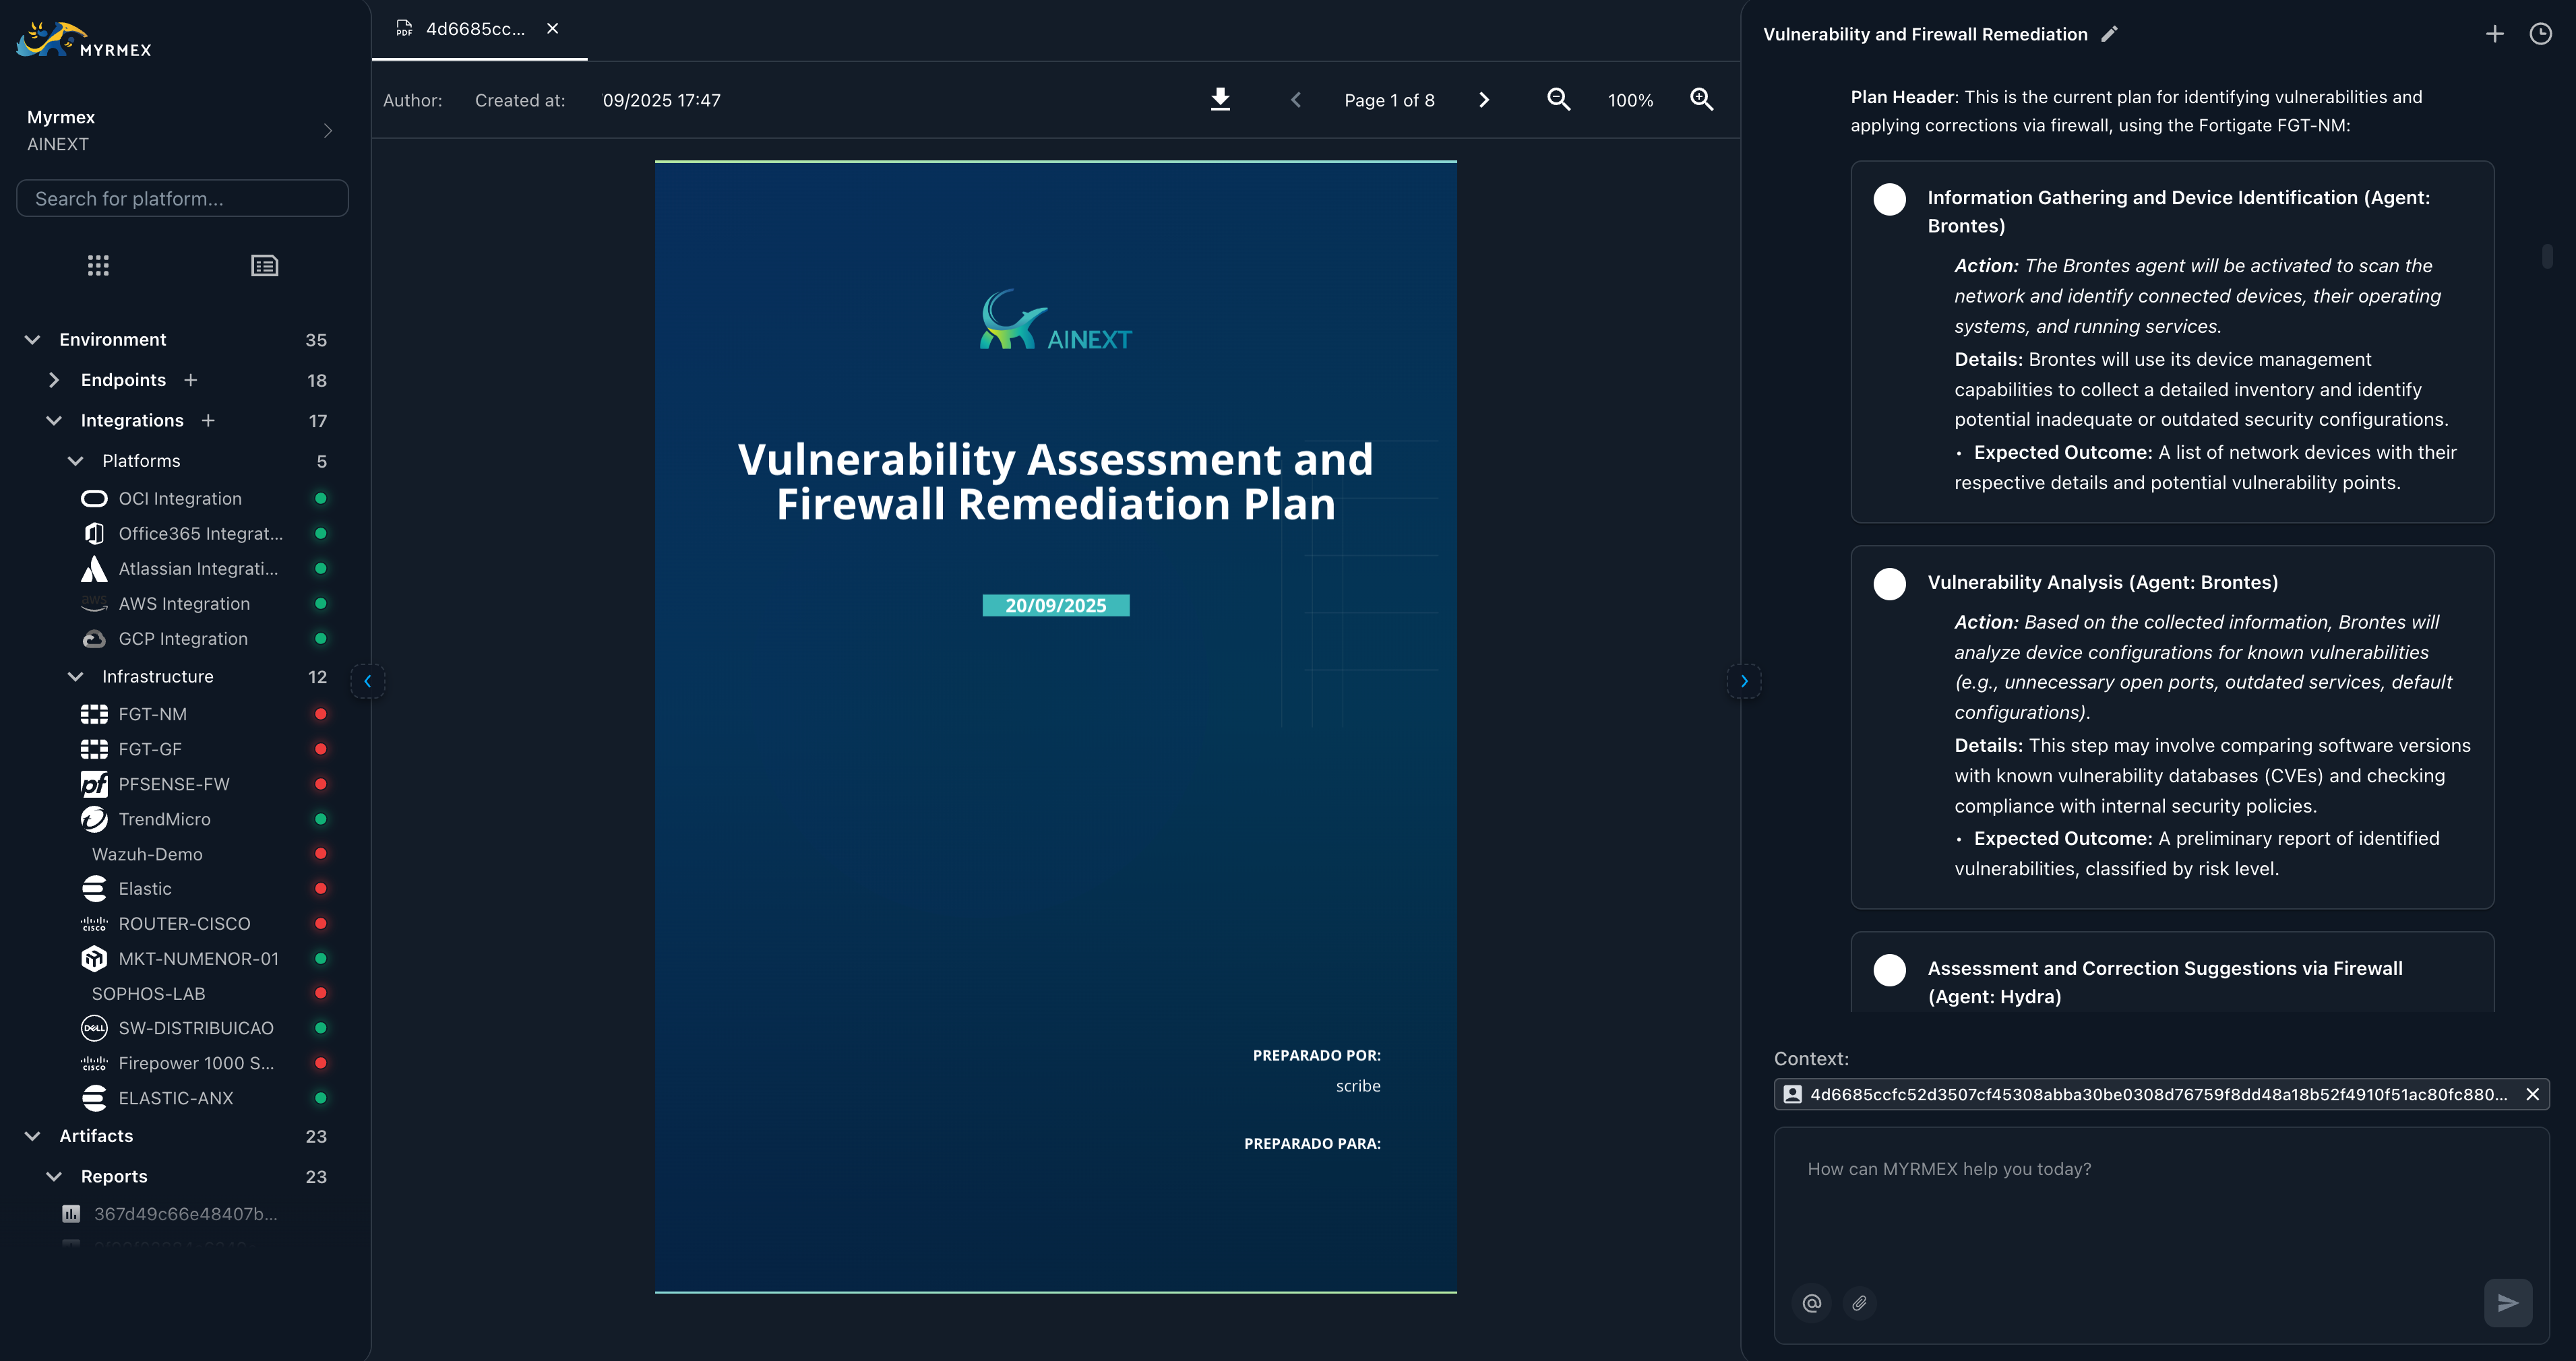Click the mention @ icon
The height and width of the screenshot is (1361, 2576).
click(x=1811, y=1303)
